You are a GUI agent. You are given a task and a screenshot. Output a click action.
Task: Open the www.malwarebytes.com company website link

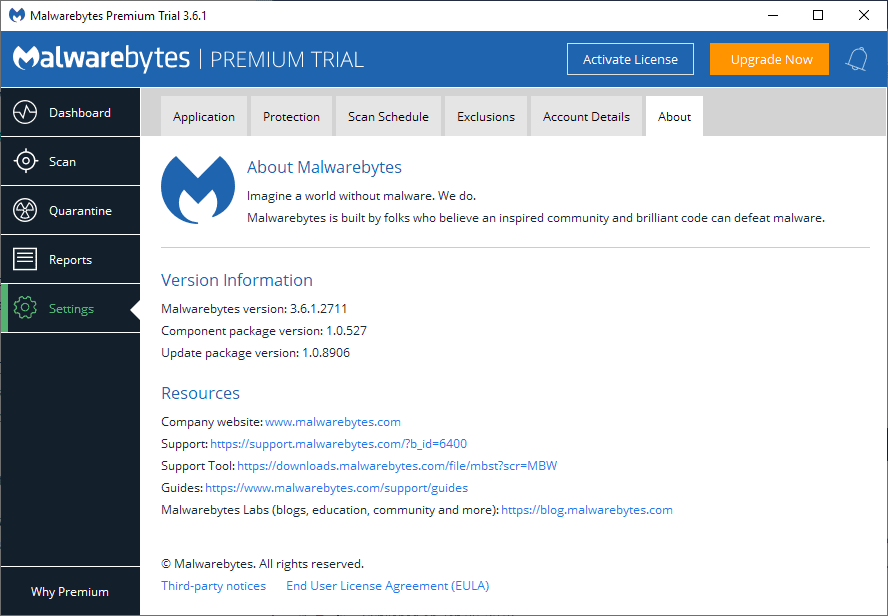333,422
